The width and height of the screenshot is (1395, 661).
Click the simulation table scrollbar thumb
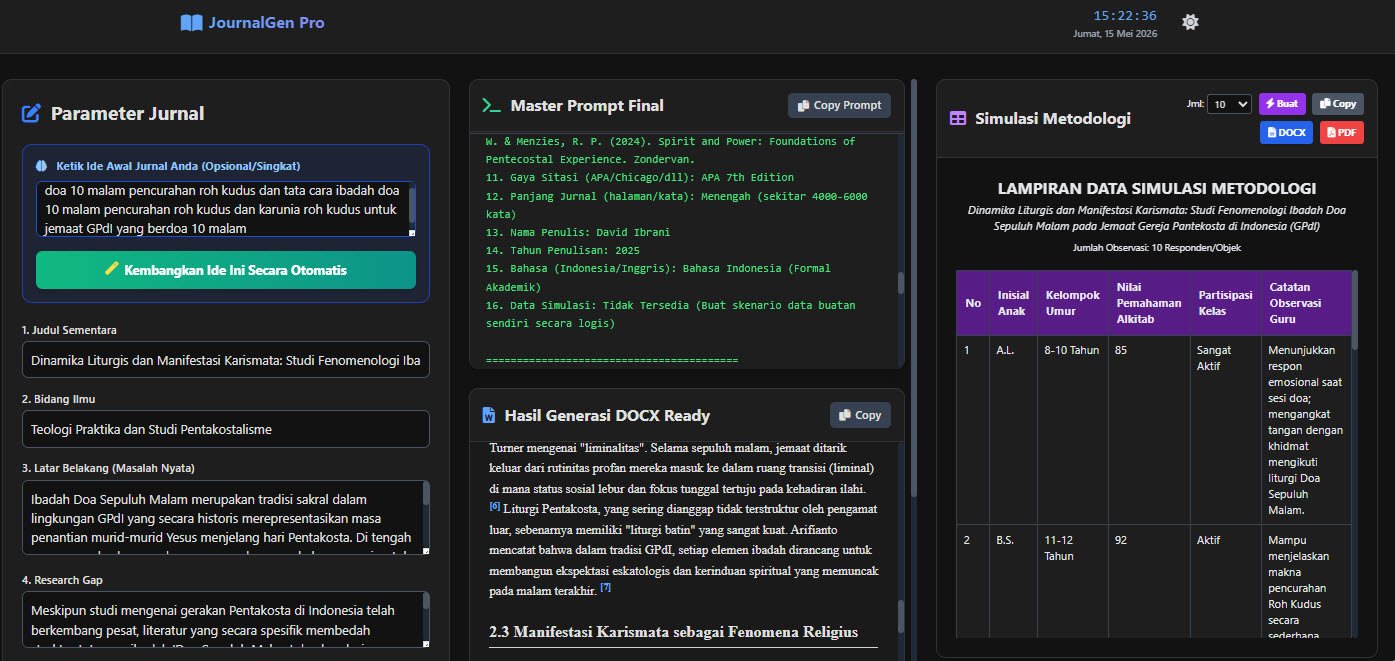pyautogui.click(x=1355, y=310)
